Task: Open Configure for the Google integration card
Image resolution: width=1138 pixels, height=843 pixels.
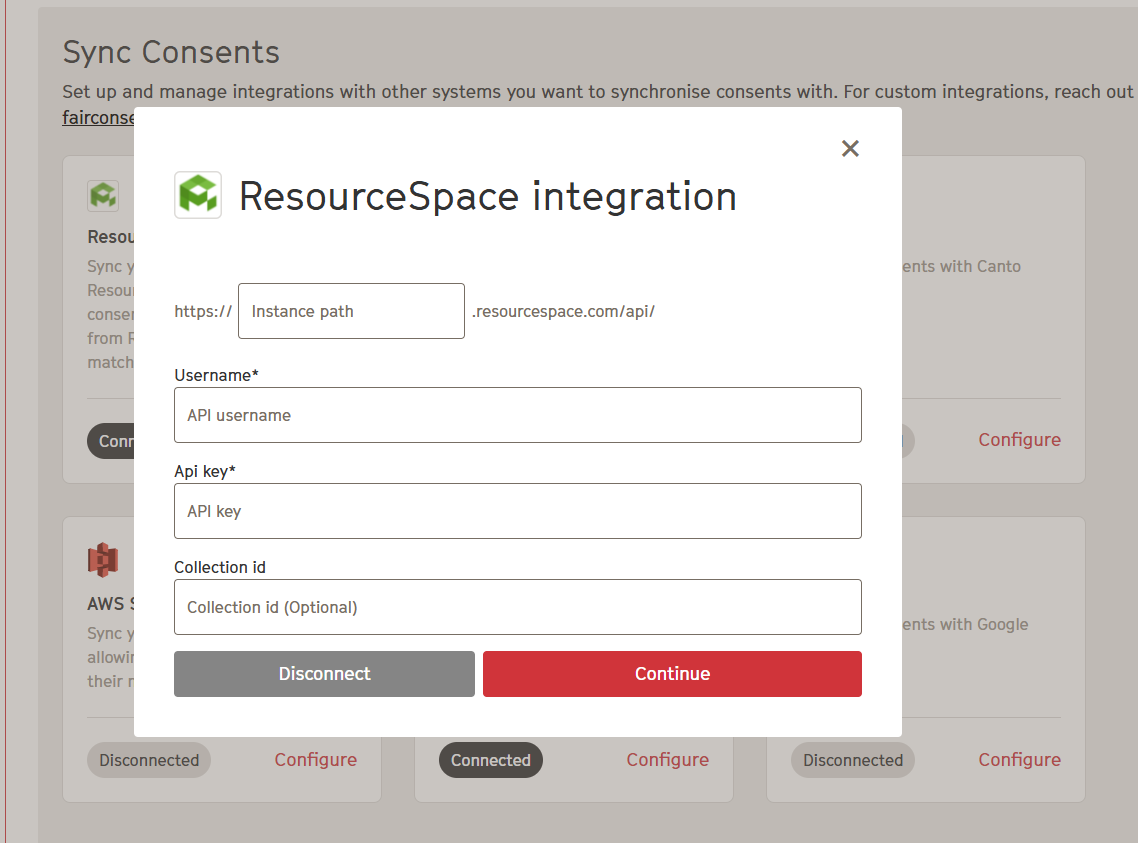Action: click(1019, 760)
